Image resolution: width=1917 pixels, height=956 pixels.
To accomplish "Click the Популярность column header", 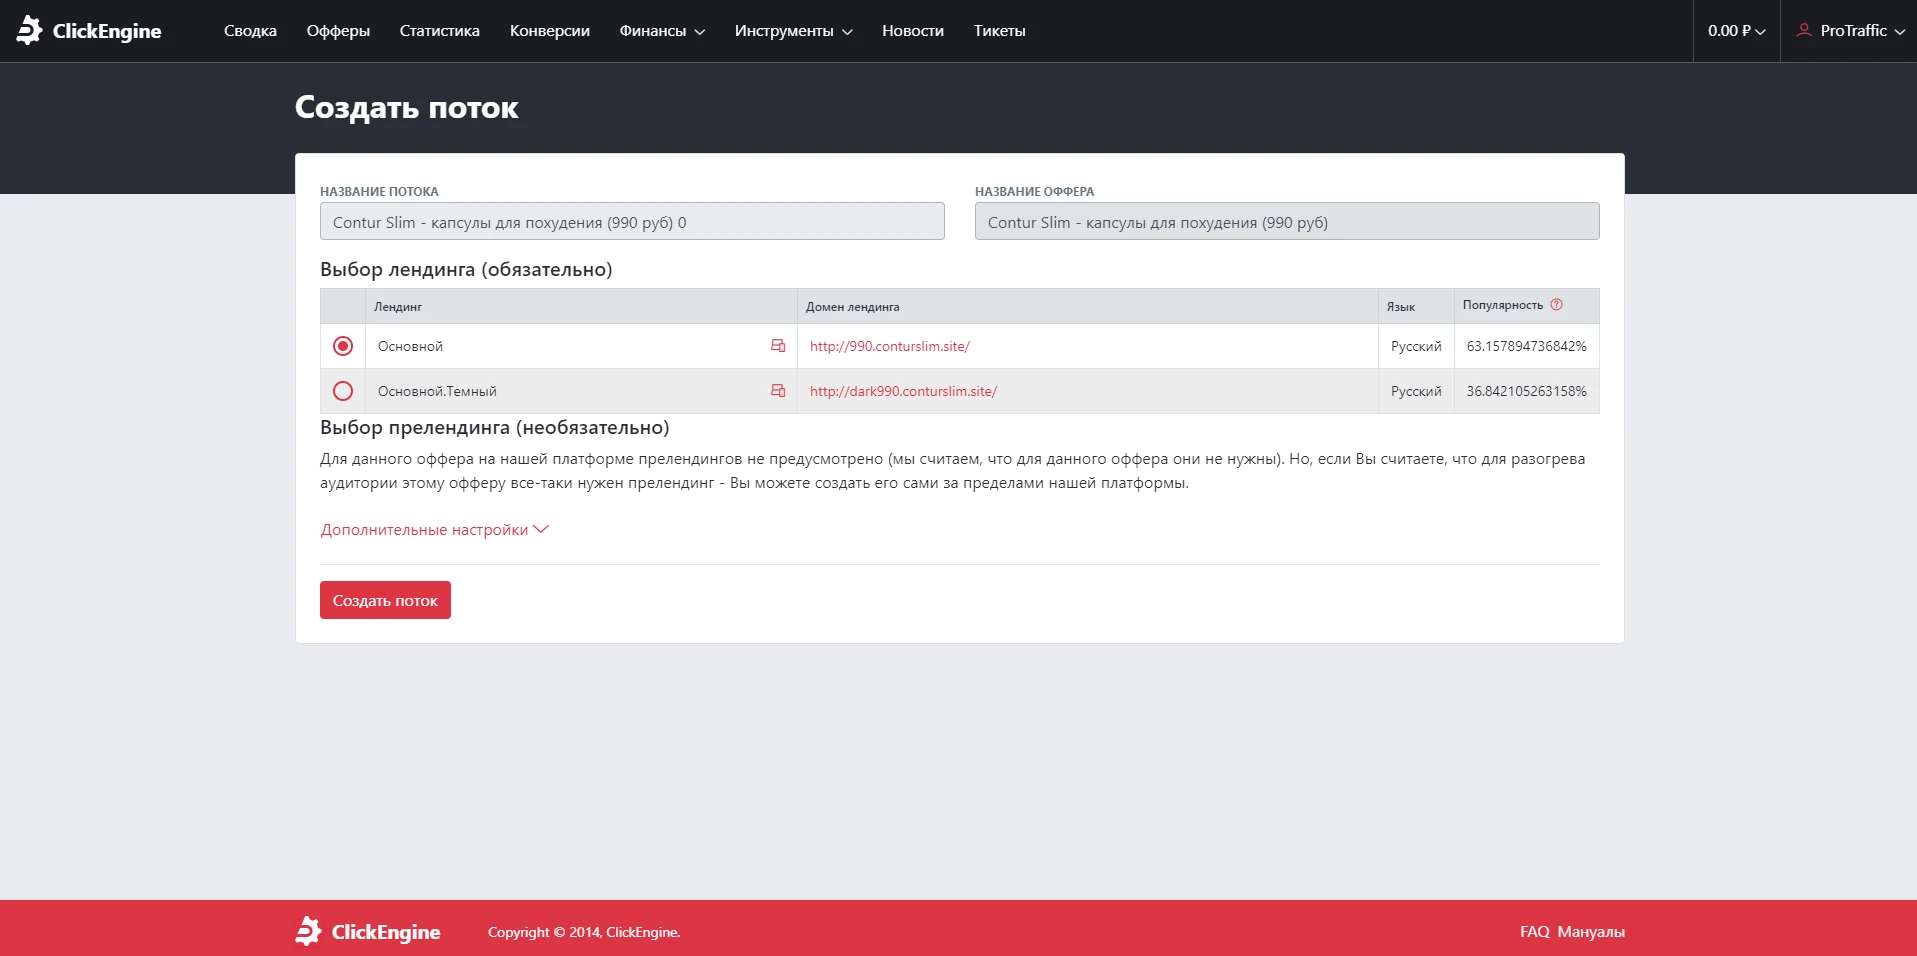I will [x=1503, y=305].
